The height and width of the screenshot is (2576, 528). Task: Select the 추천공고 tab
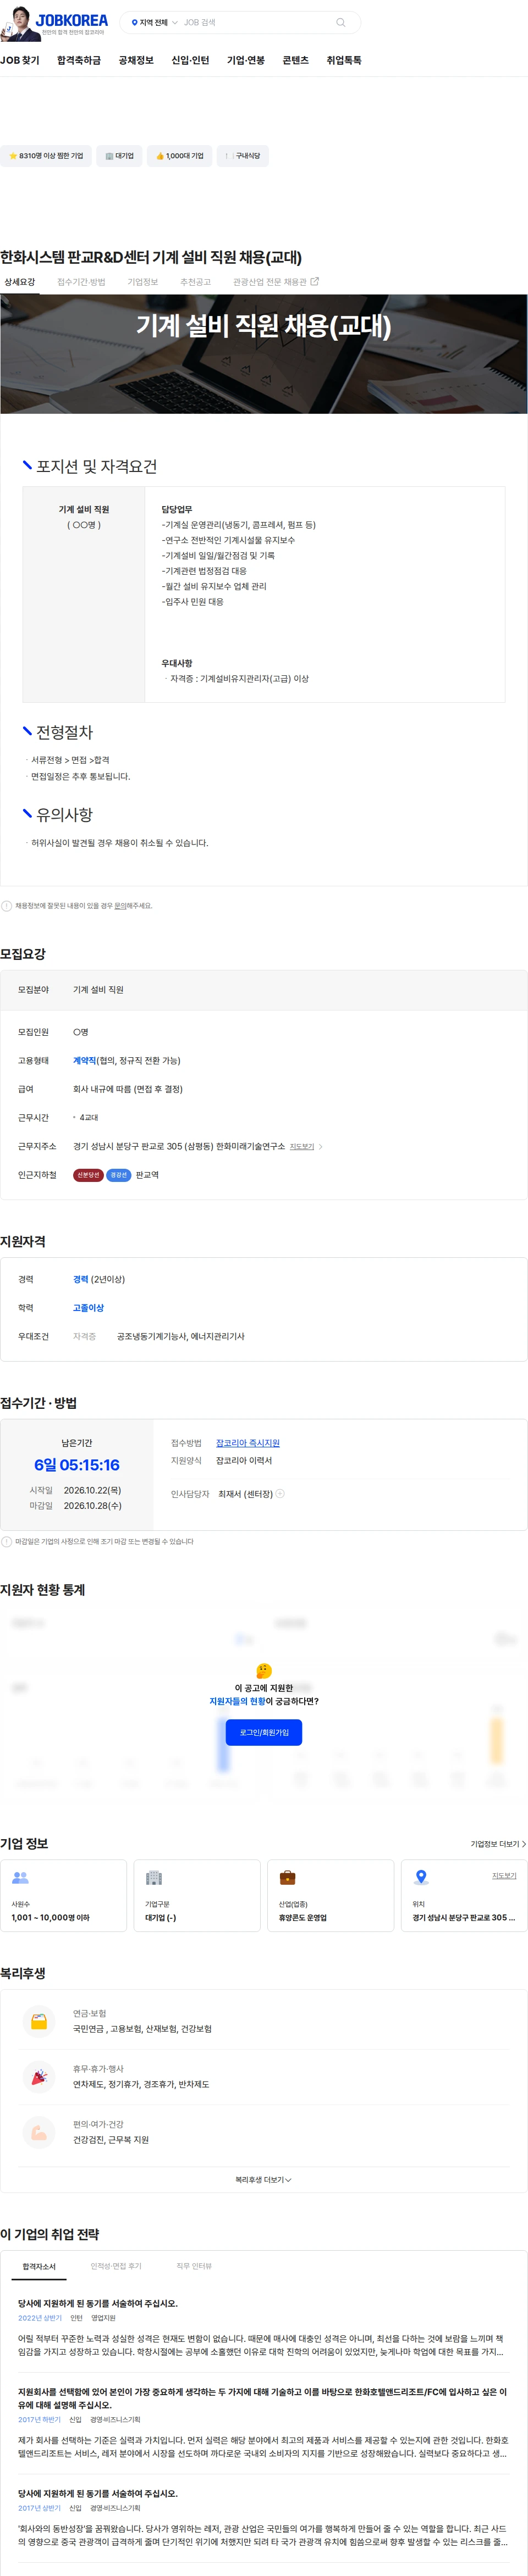click(195, 282)
